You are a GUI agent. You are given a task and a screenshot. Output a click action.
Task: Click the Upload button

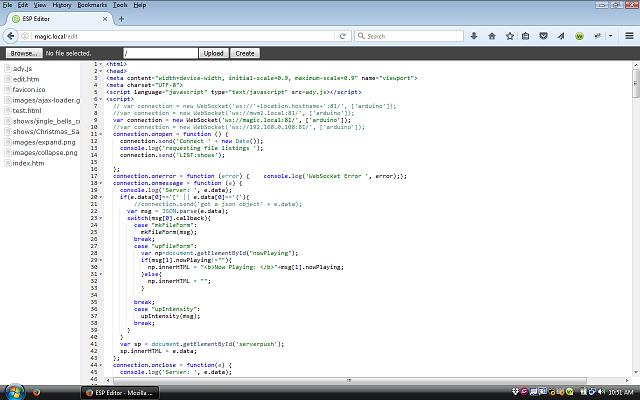(213, 53)
